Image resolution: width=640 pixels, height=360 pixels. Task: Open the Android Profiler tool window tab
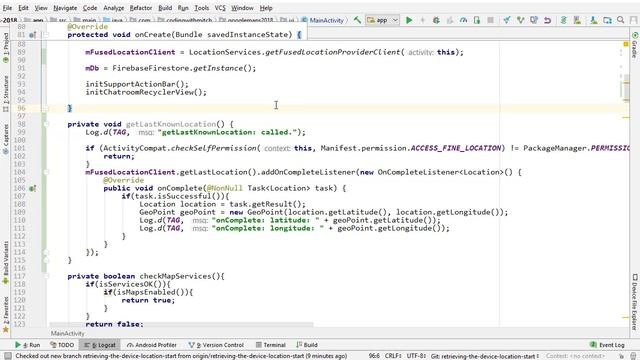click(x=152, y=345)
